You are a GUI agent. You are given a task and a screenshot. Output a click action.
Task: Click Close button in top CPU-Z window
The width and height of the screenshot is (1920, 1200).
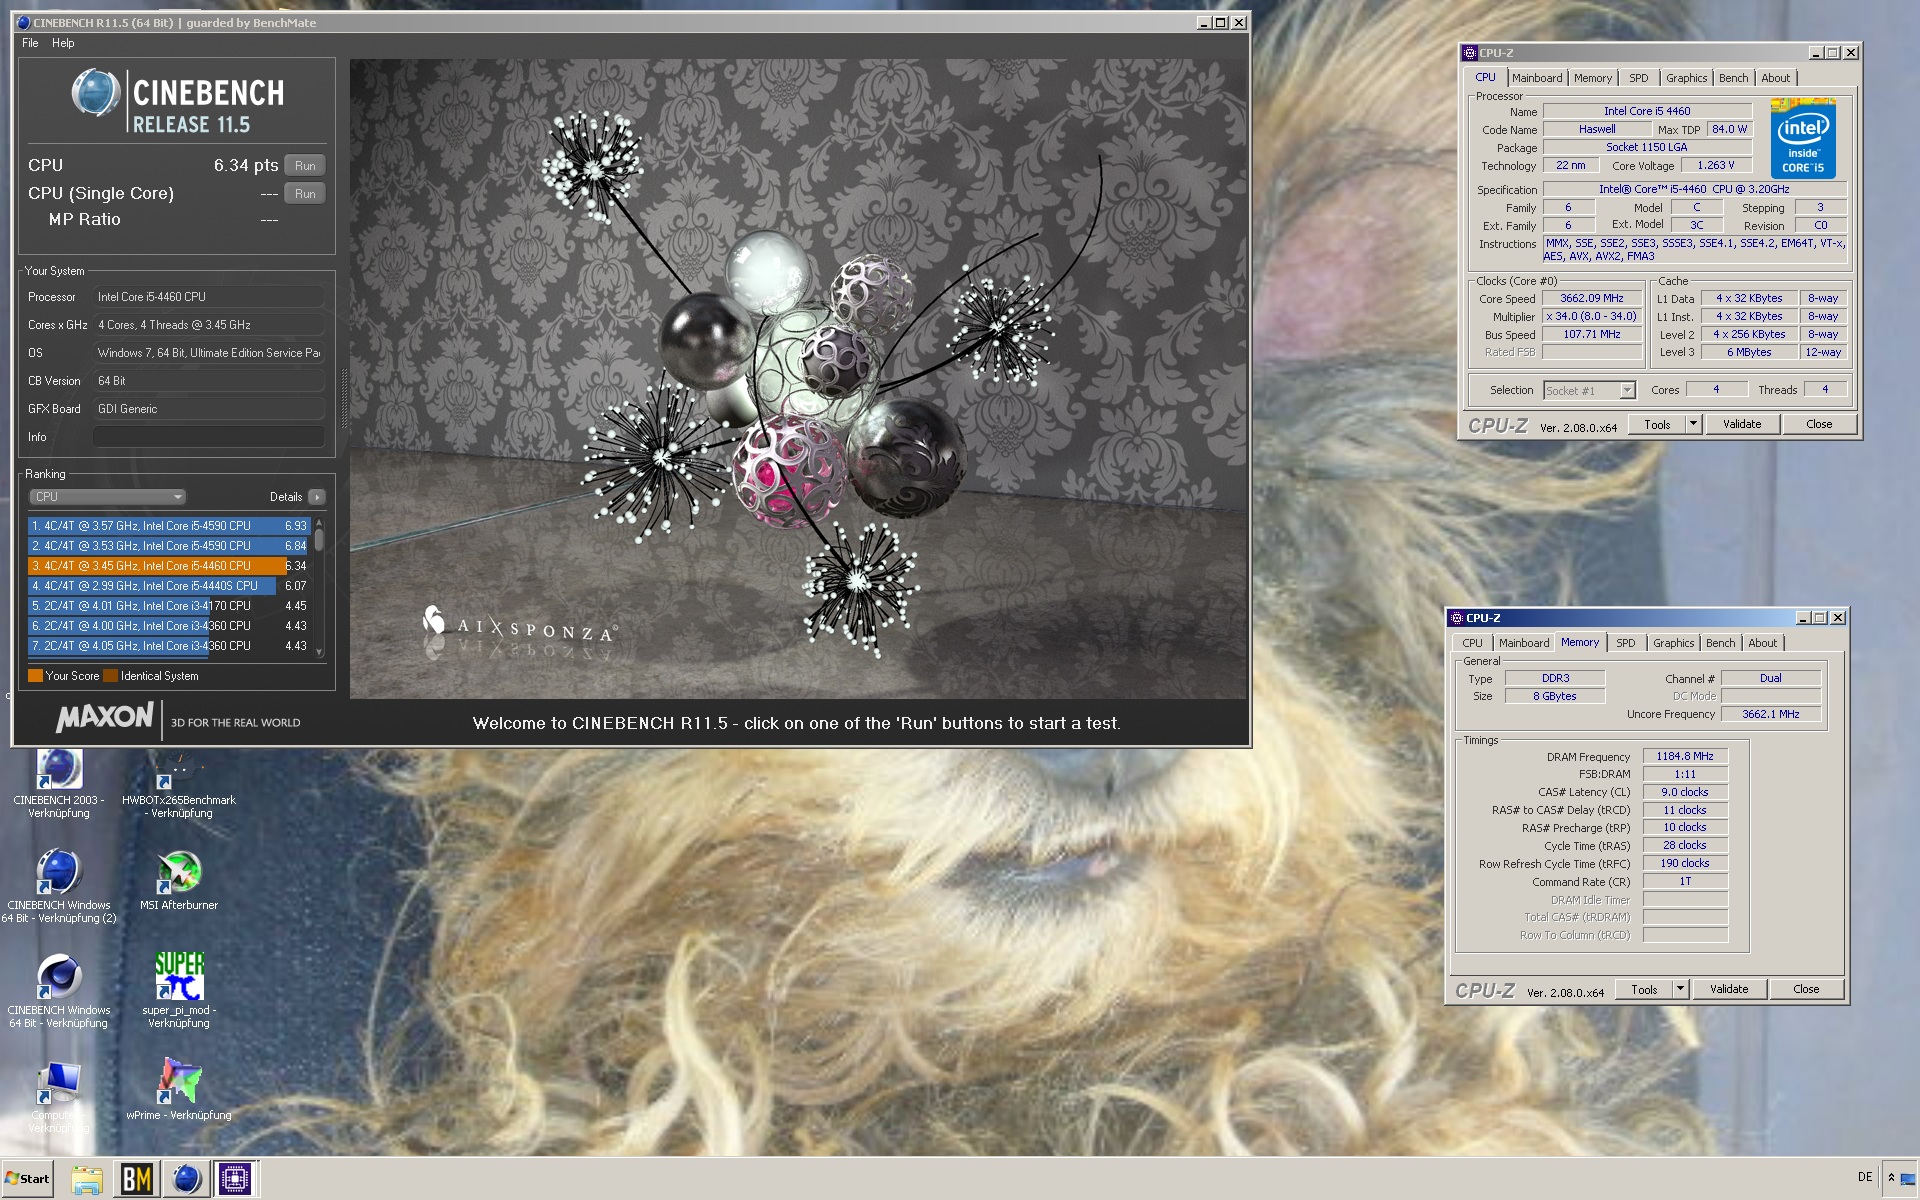1819,425
